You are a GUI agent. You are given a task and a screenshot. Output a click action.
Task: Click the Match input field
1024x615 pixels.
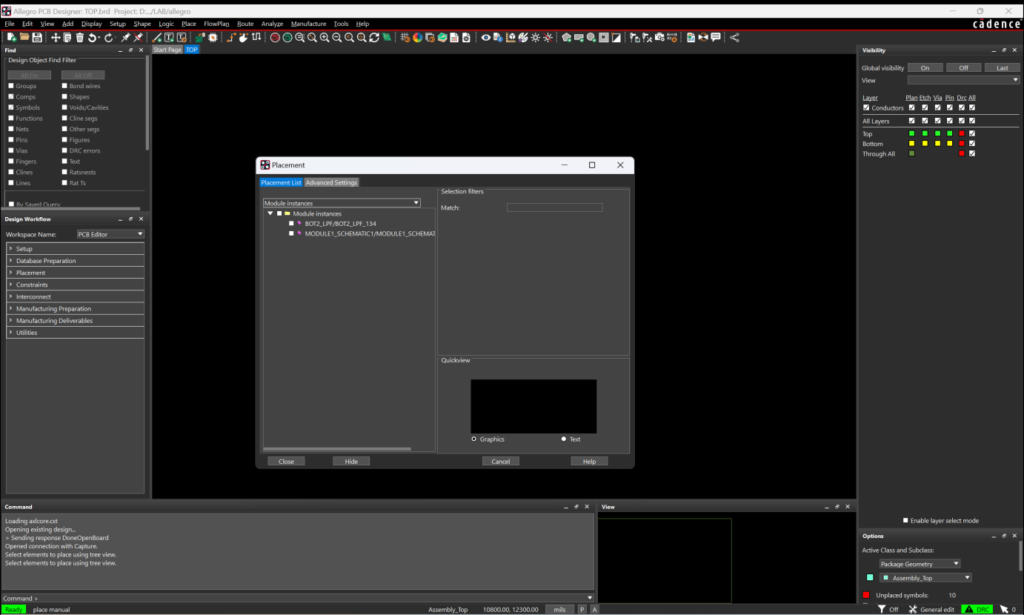point(554,207)
